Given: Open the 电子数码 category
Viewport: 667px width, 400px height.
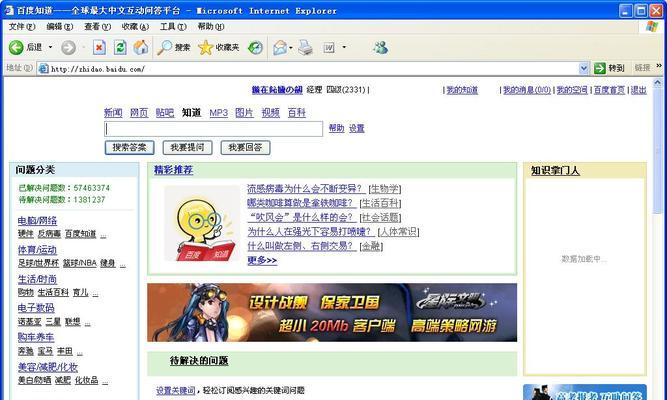Looking at the screenshot, I should pyautogui.click(x=36, y=308).
